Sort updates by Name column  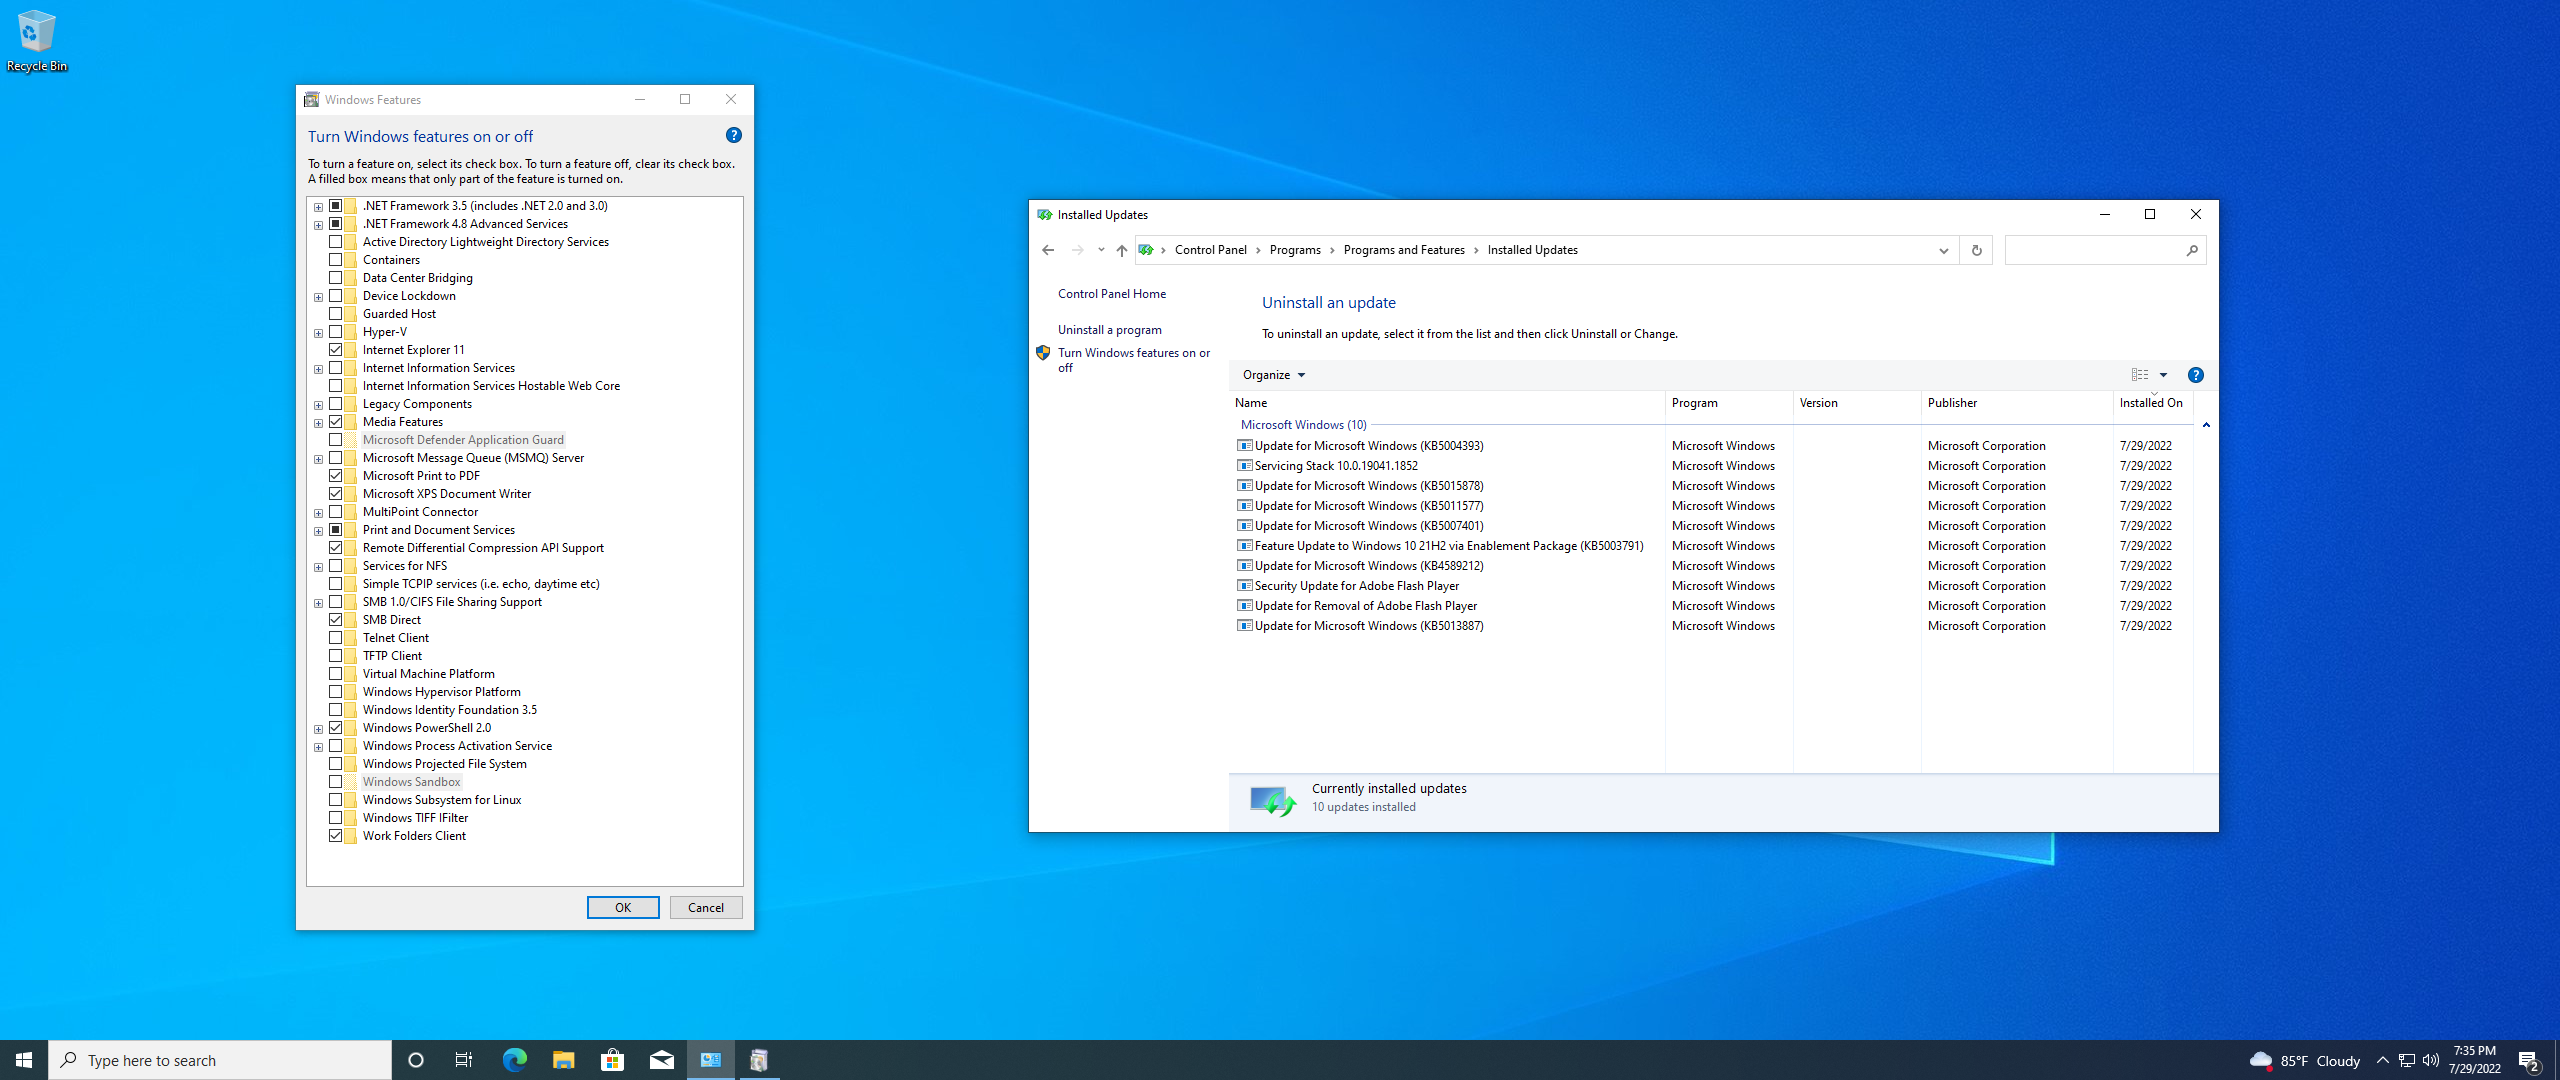tap(1447, 403)
